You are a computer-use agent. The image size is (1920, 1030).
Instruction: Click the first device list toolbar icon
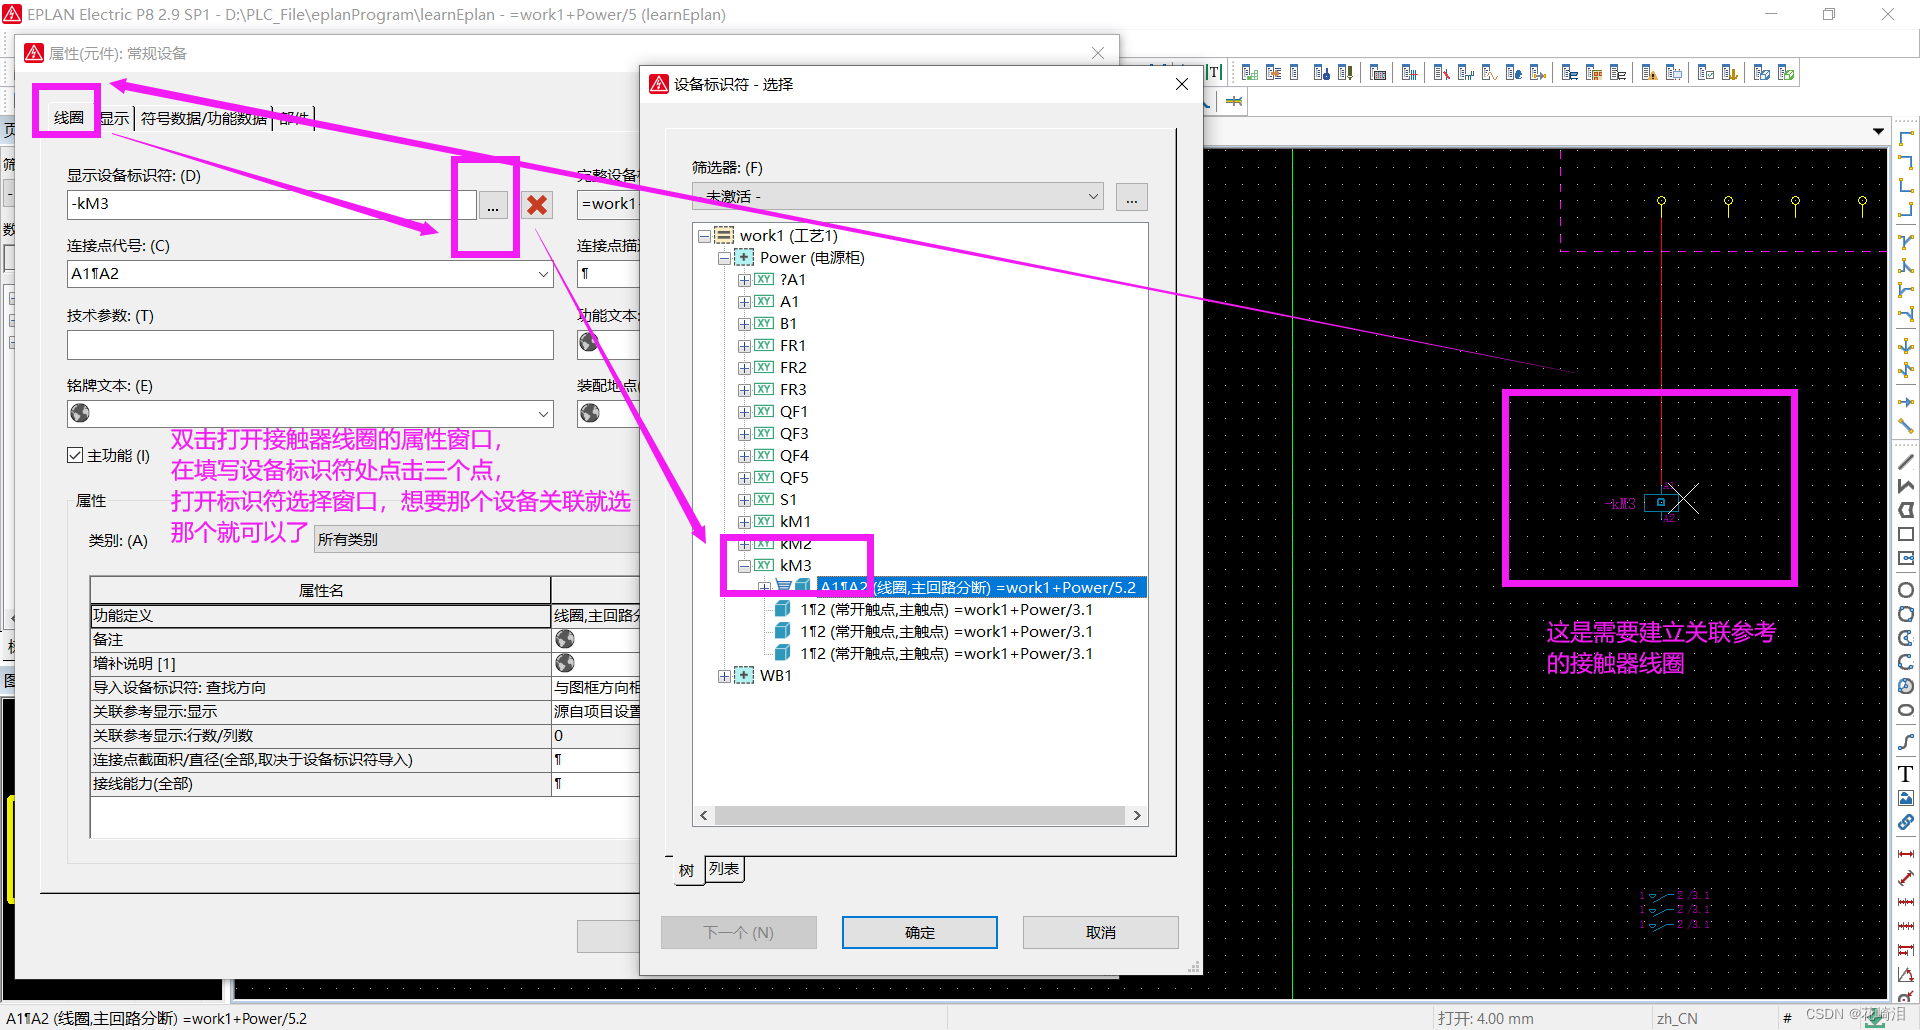1250,73
